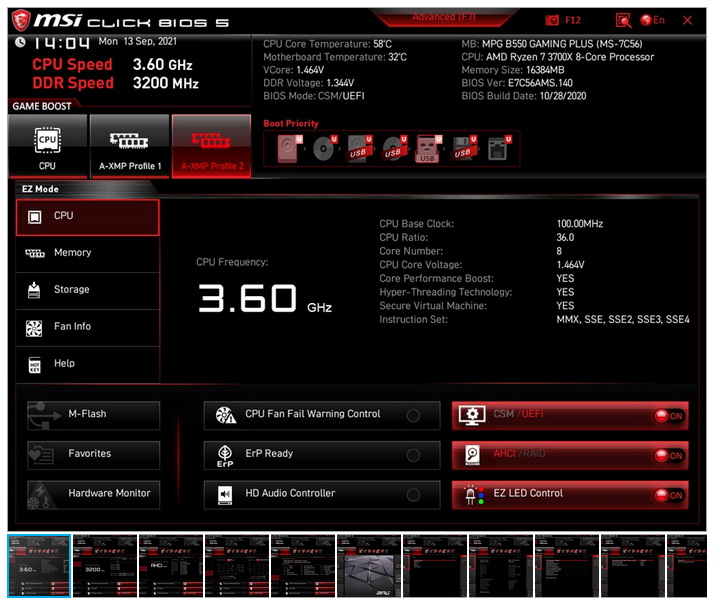The width and height of the screenshot is (726, 604).
Task: Click the Mon 13 Sep, 2021 date
Action: click(x=140, y=42)
